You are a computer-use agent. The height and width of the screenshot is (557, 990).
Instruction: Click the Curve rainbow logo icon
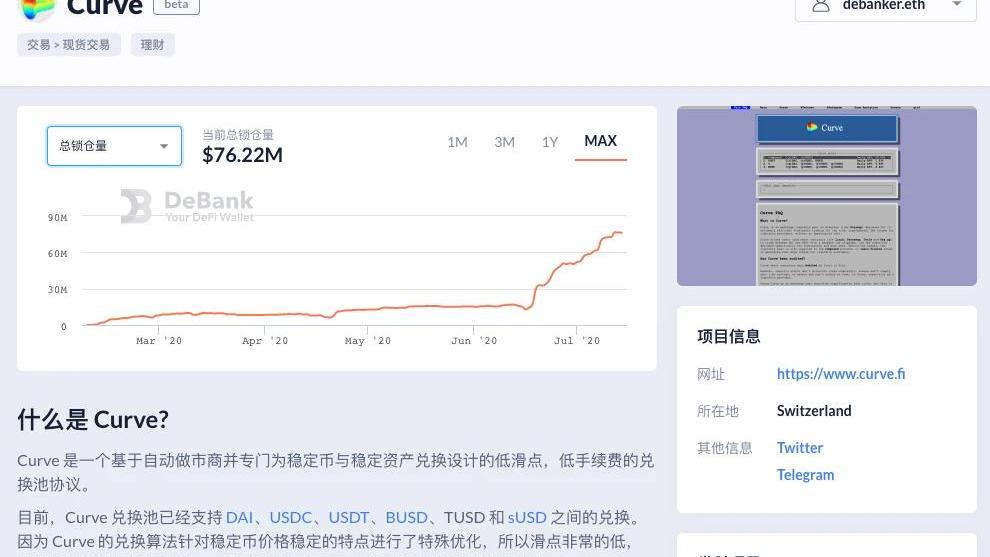(x=37, y=8)
